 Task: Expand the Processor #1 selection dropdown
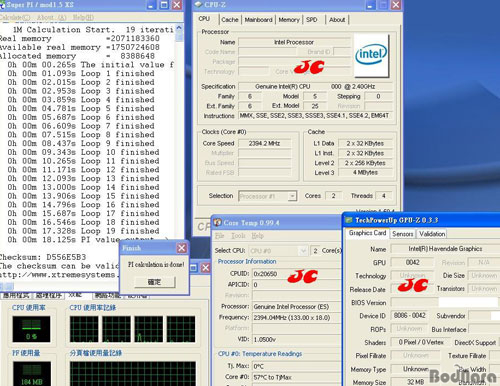(292, 196)
